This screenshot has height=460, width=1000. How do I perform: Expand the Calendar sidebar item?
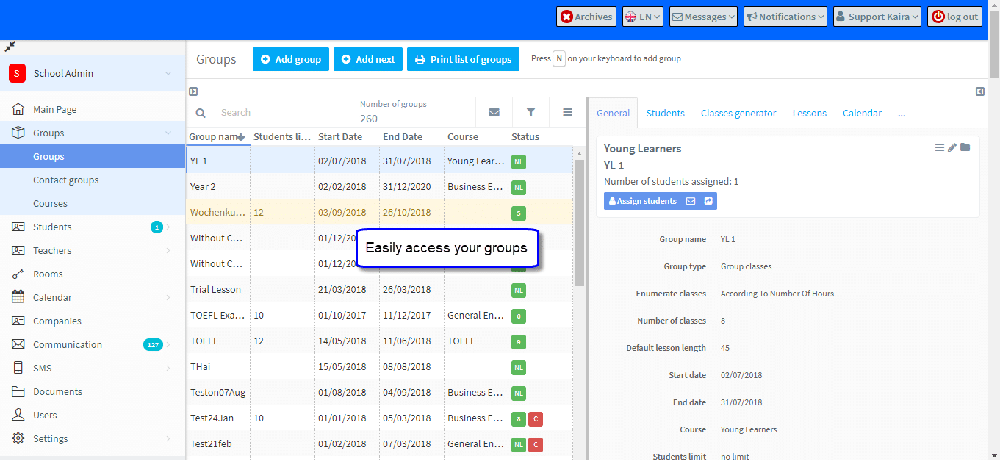coord(168,298)
